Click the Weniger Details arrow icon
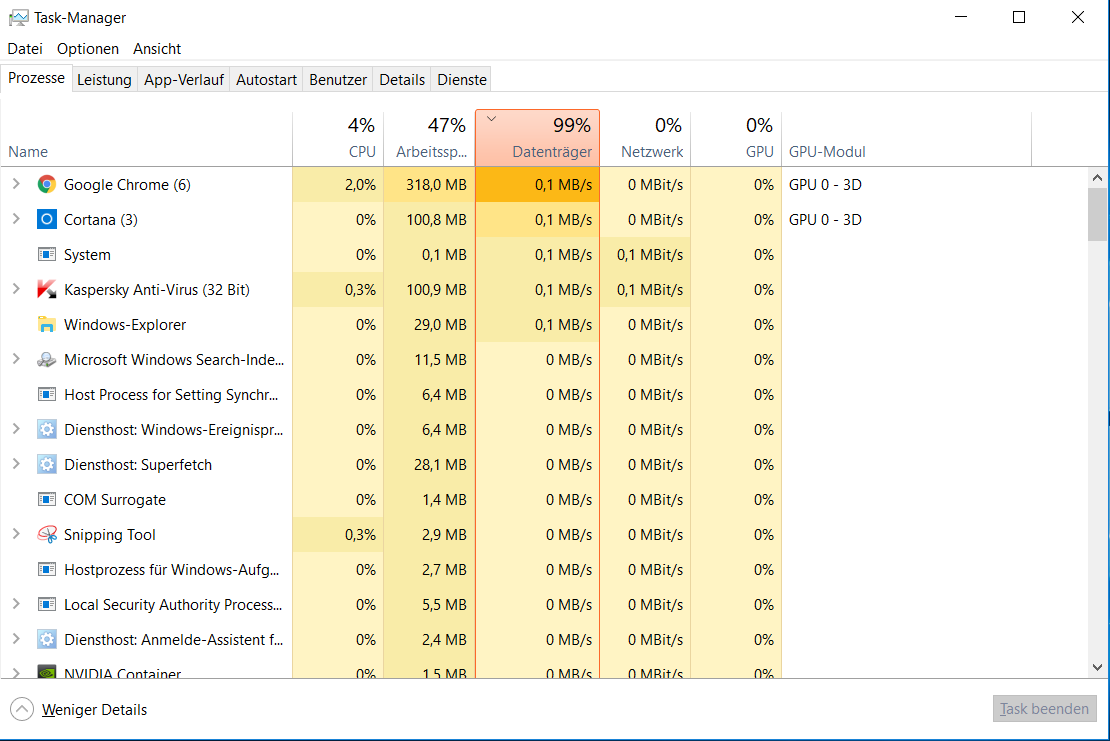 (x=22, y=709)
